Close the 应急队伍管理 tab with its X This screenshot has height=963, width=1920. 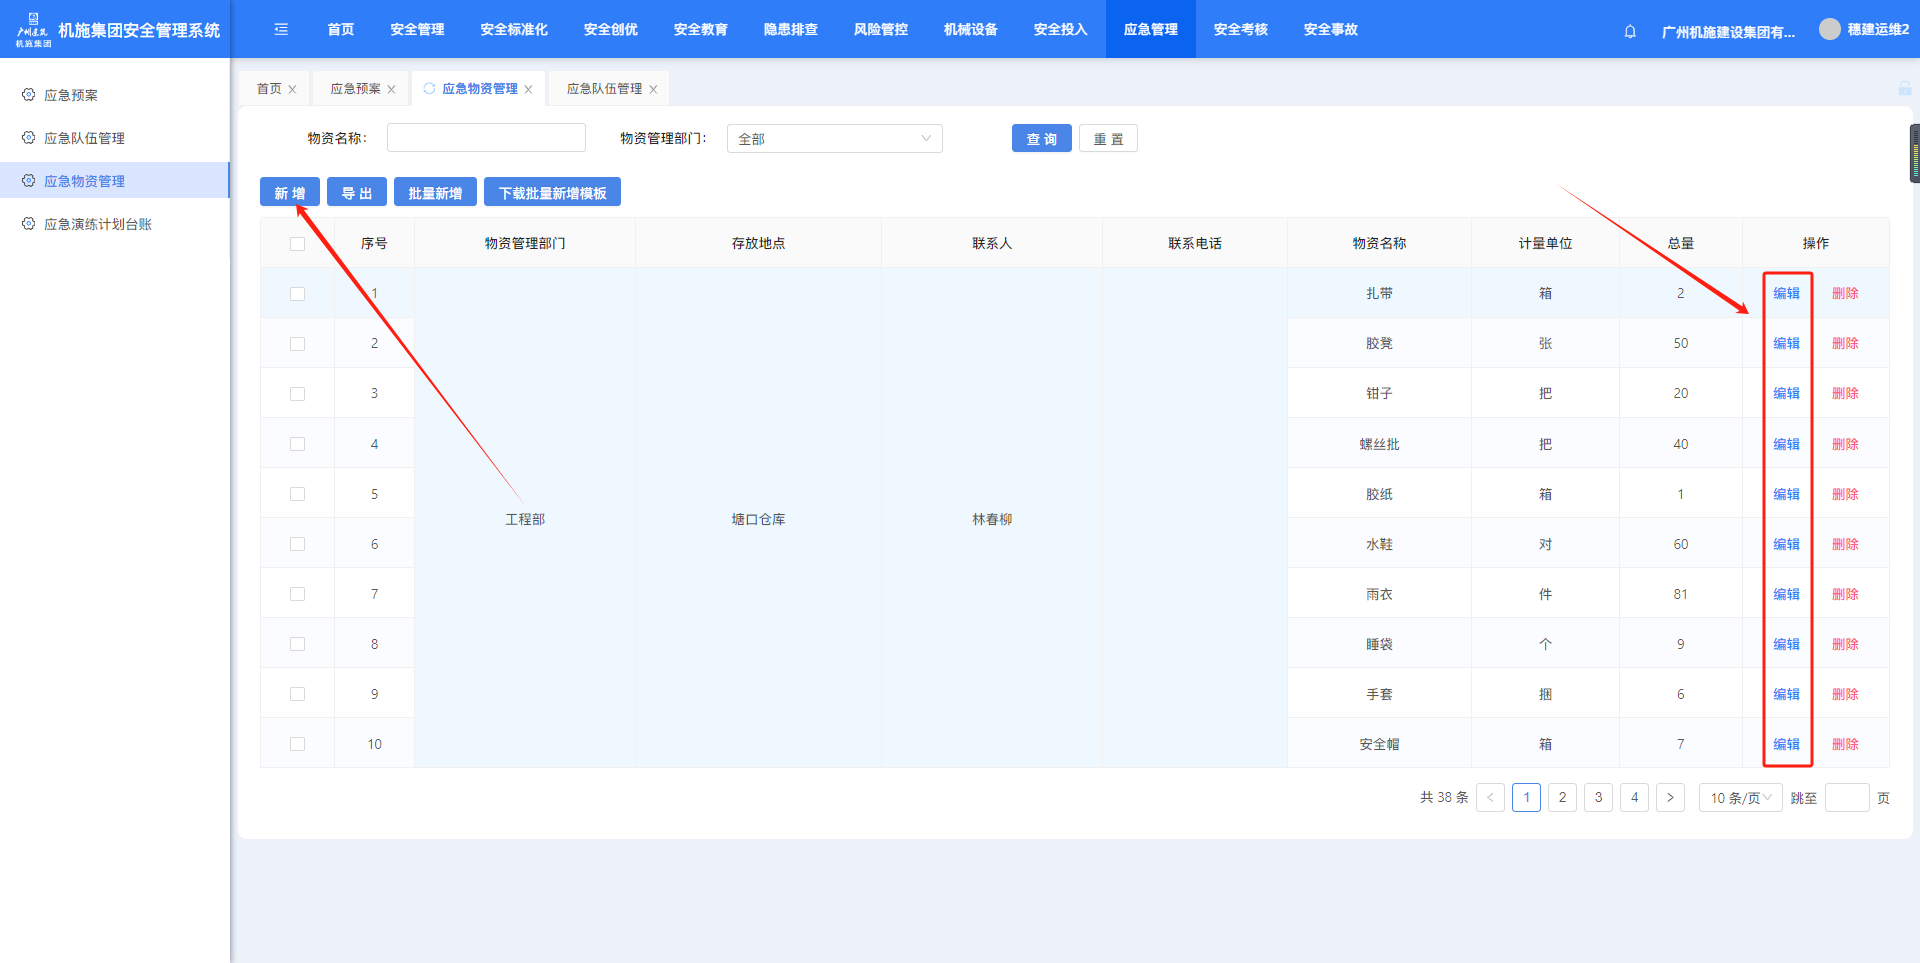(653, 89)
